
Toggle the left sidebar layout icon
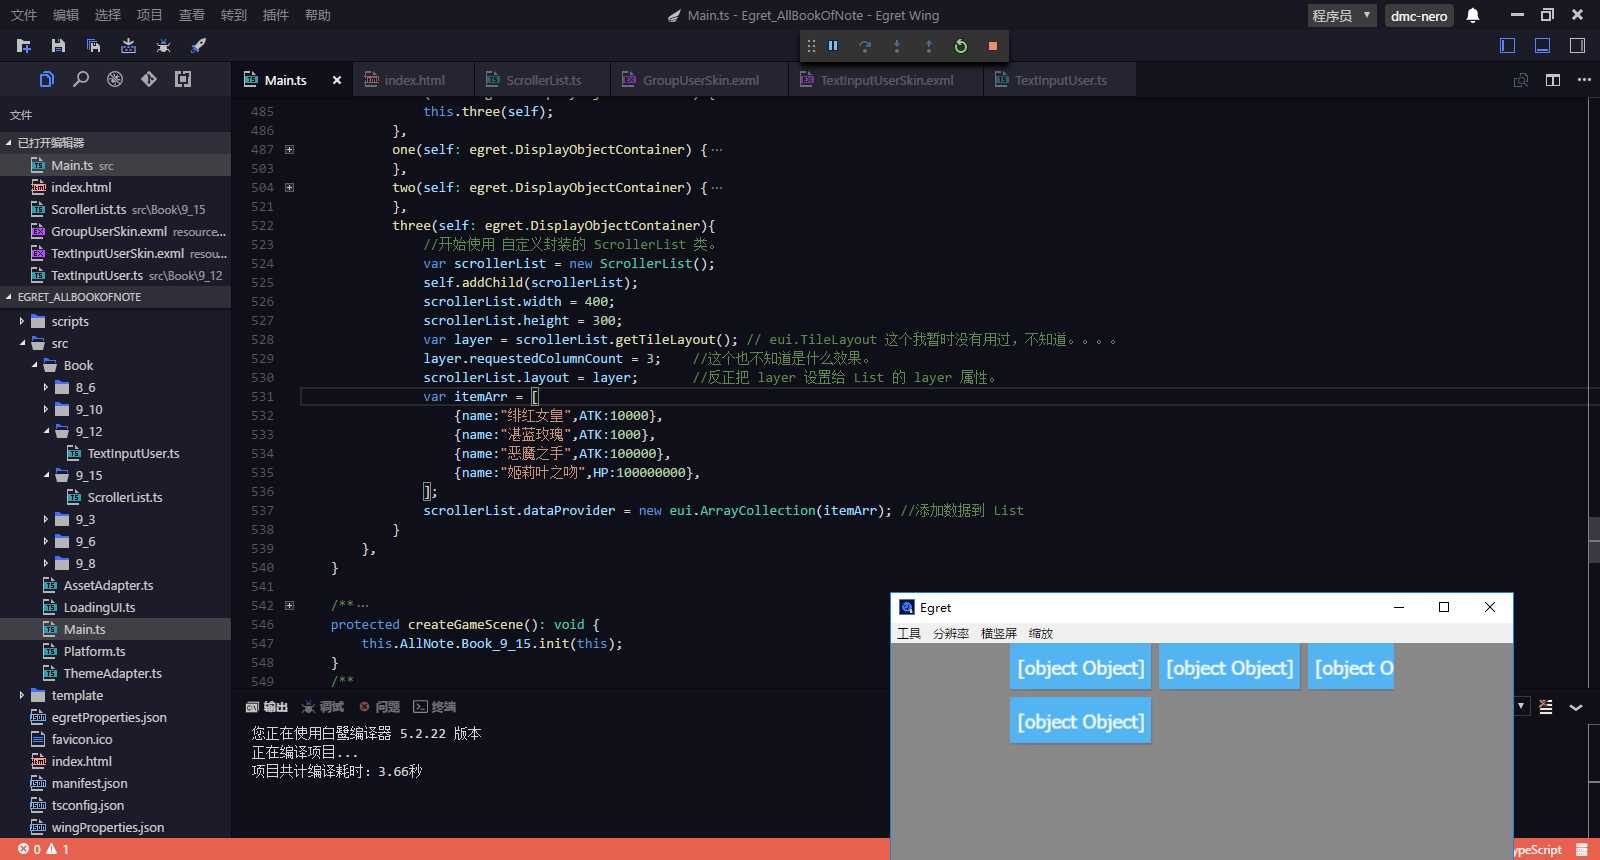click(x=1508, y=46)
